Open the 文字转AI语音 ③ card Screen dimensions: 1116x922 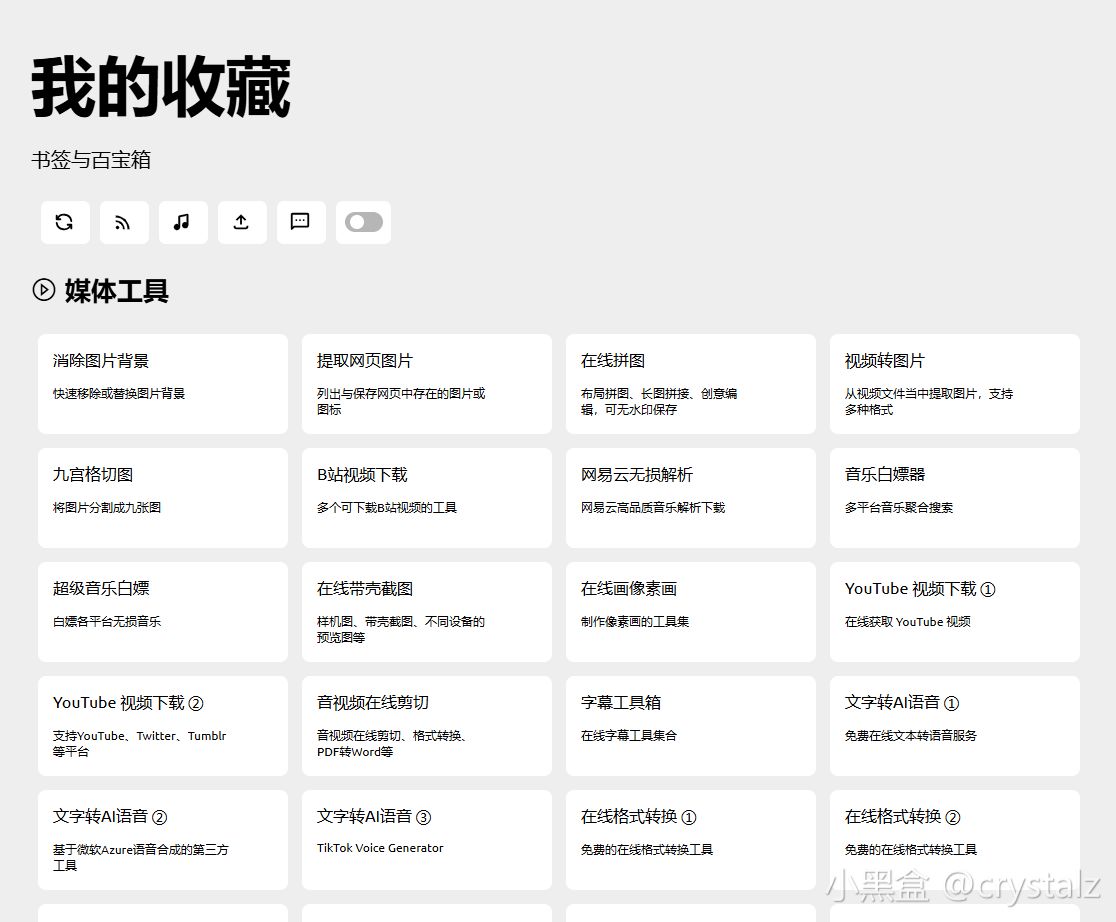(427, 839)
